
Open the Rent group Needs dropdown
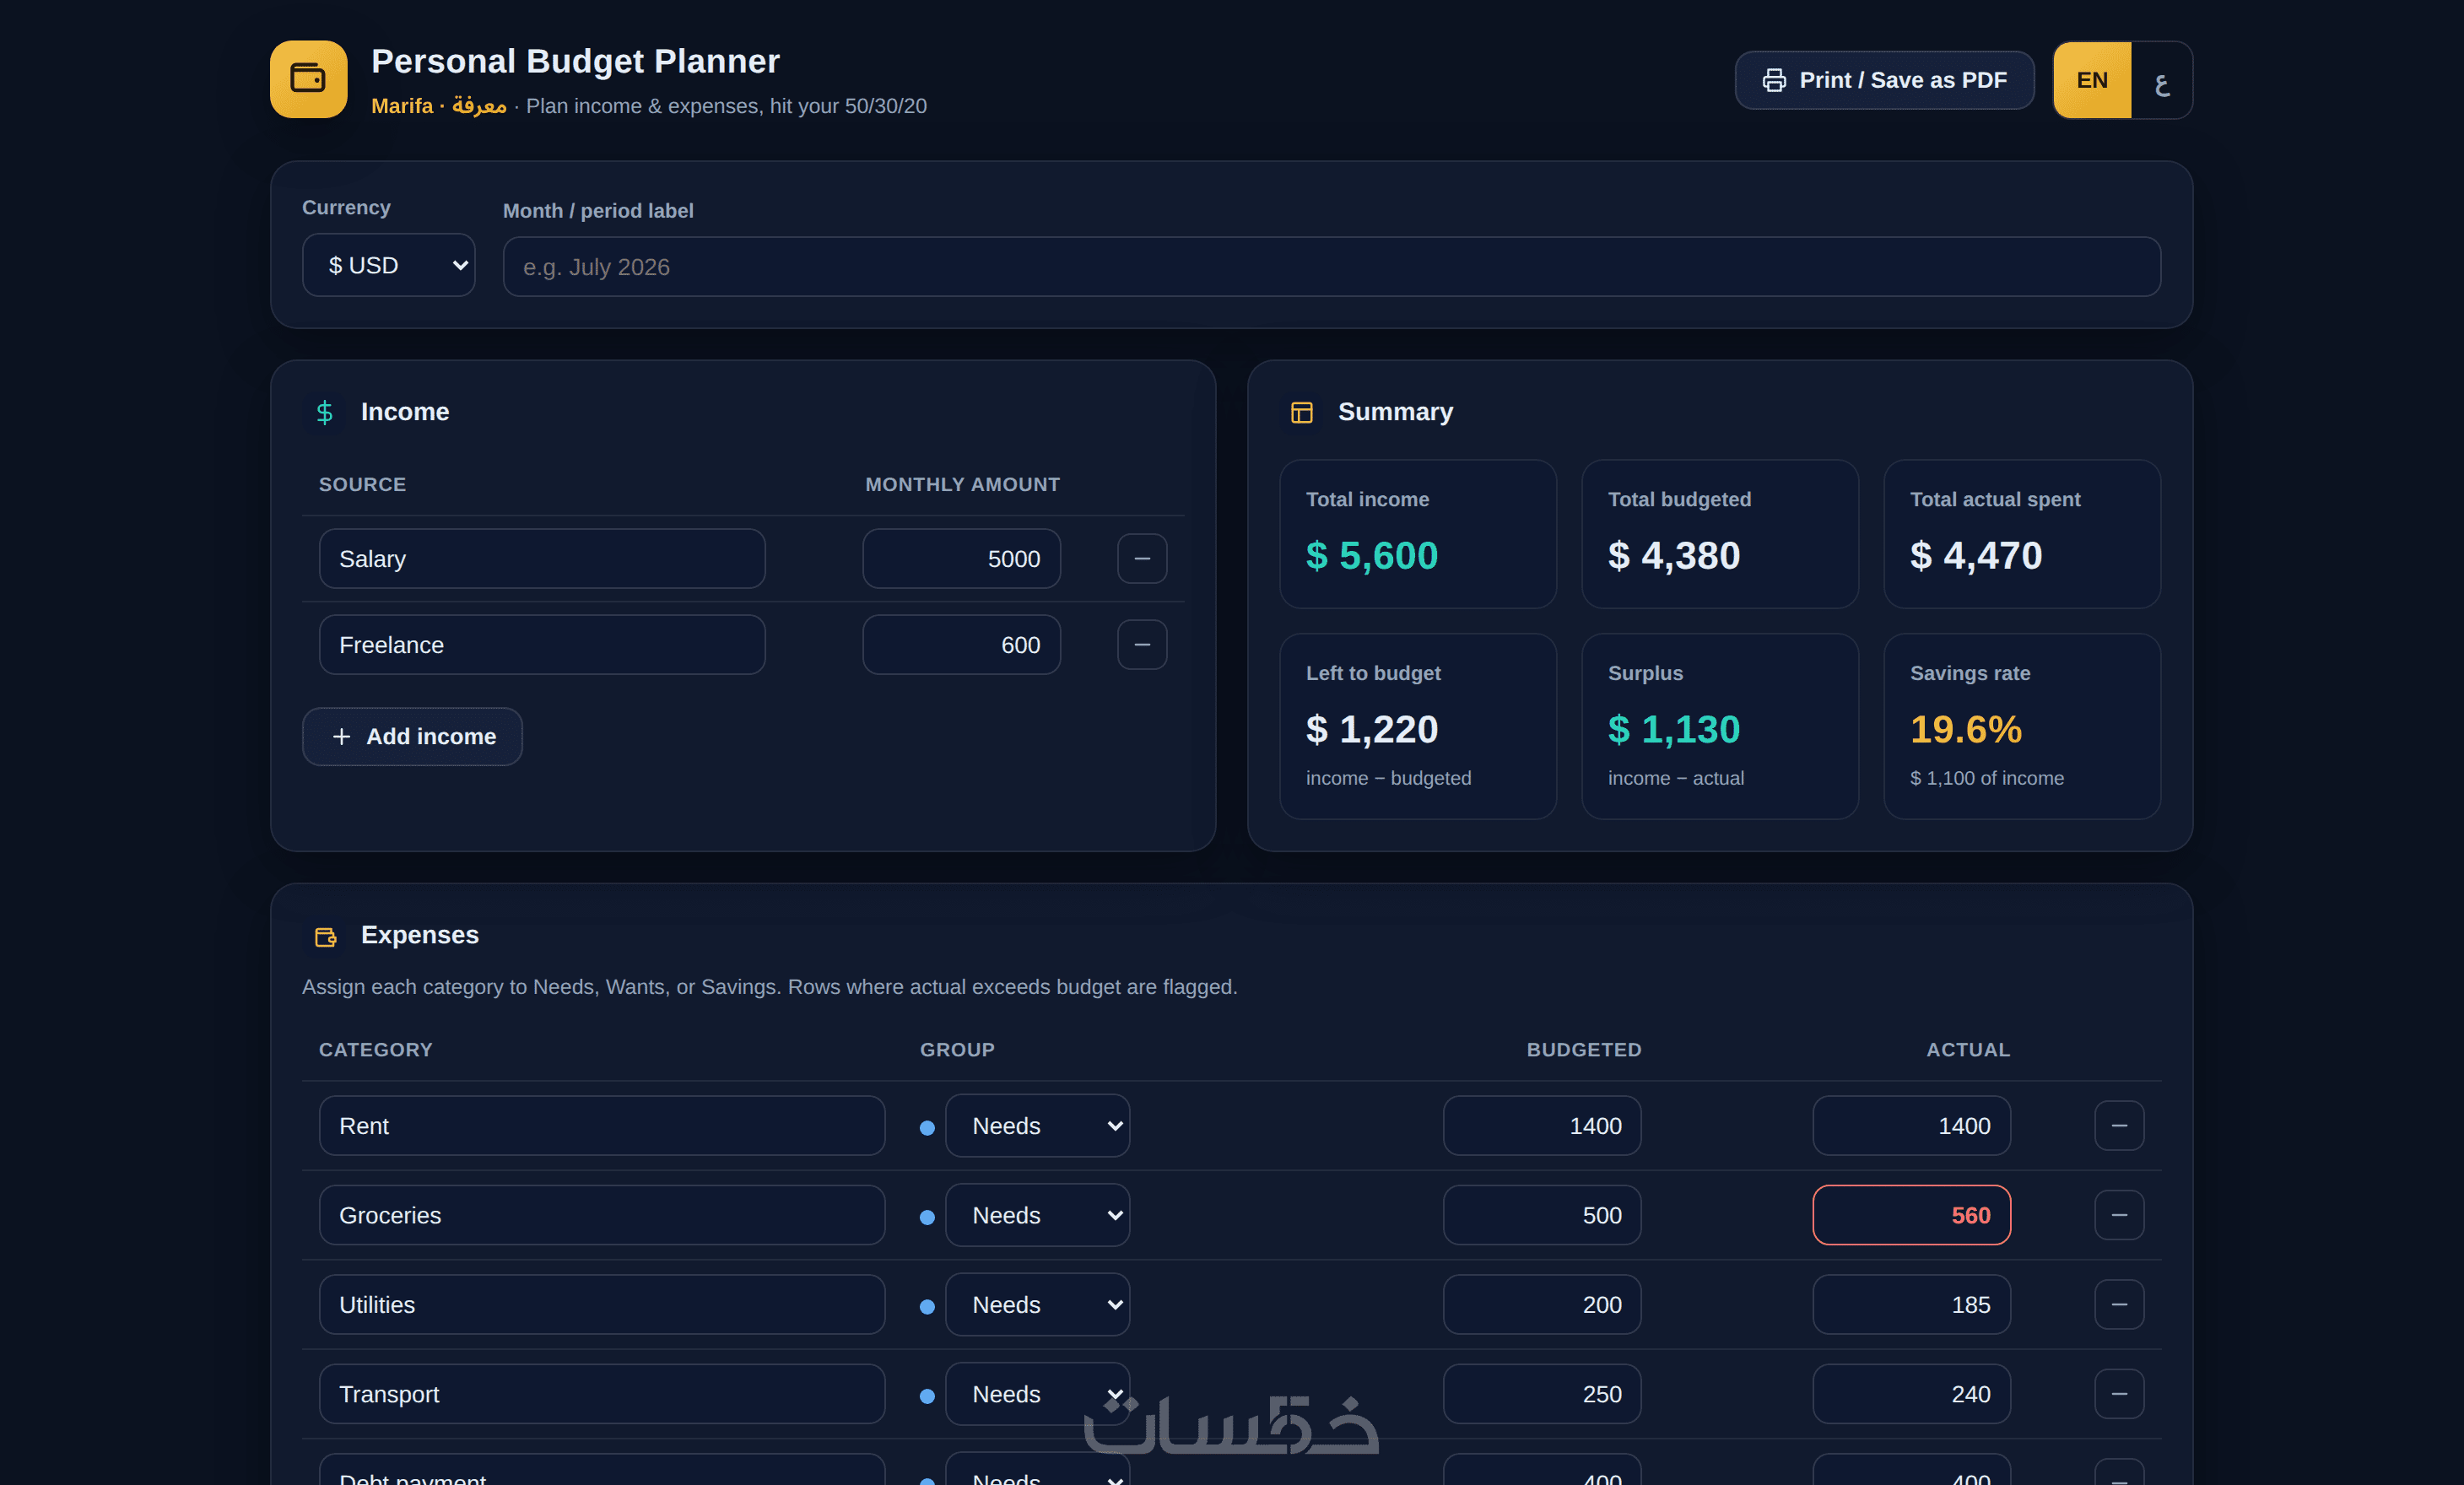point(1037,1125)
